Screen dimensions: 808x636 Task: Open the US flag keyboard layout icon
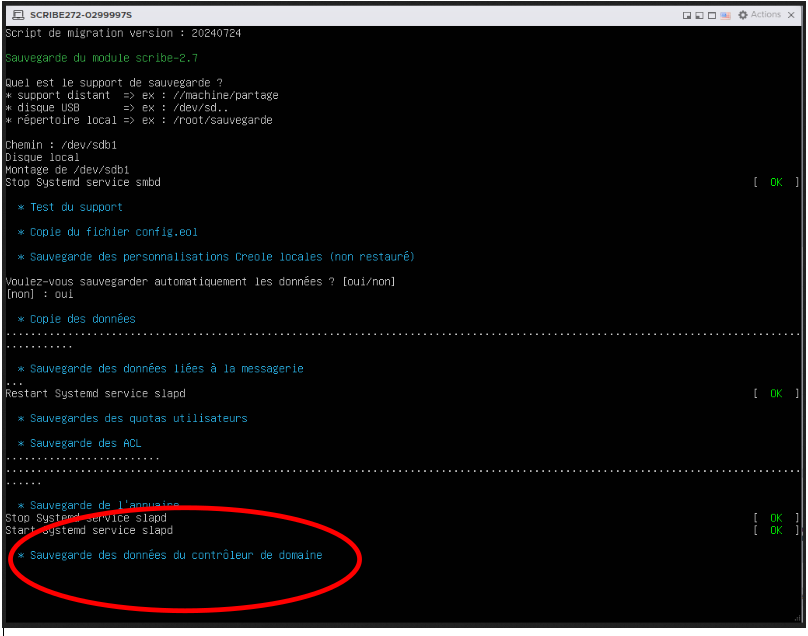[x=727, y=15]
